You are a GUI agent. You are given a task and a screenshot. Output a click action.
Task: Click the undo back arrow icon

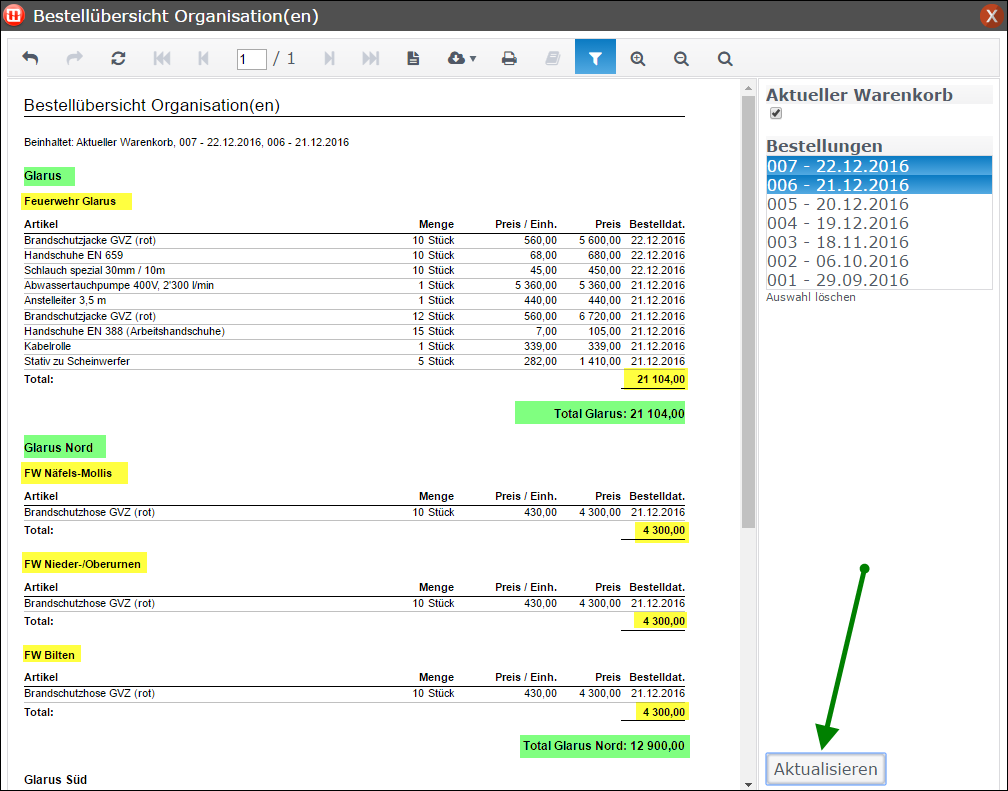pos(31,59)
